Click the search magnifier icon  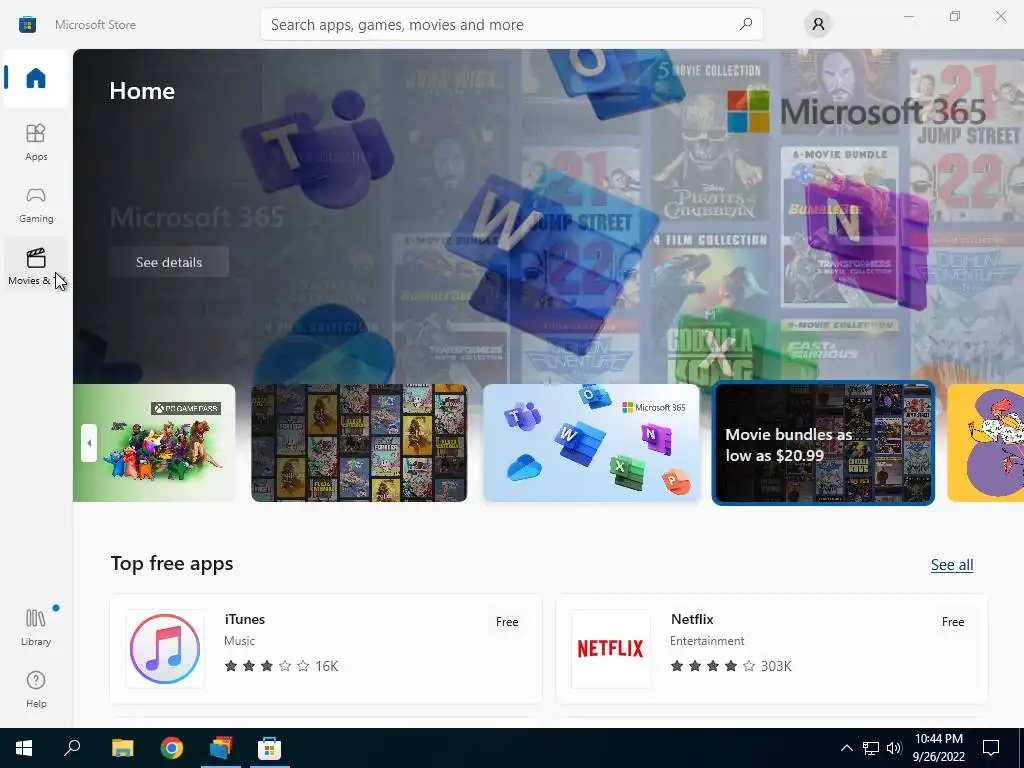(x=745, y=24)
